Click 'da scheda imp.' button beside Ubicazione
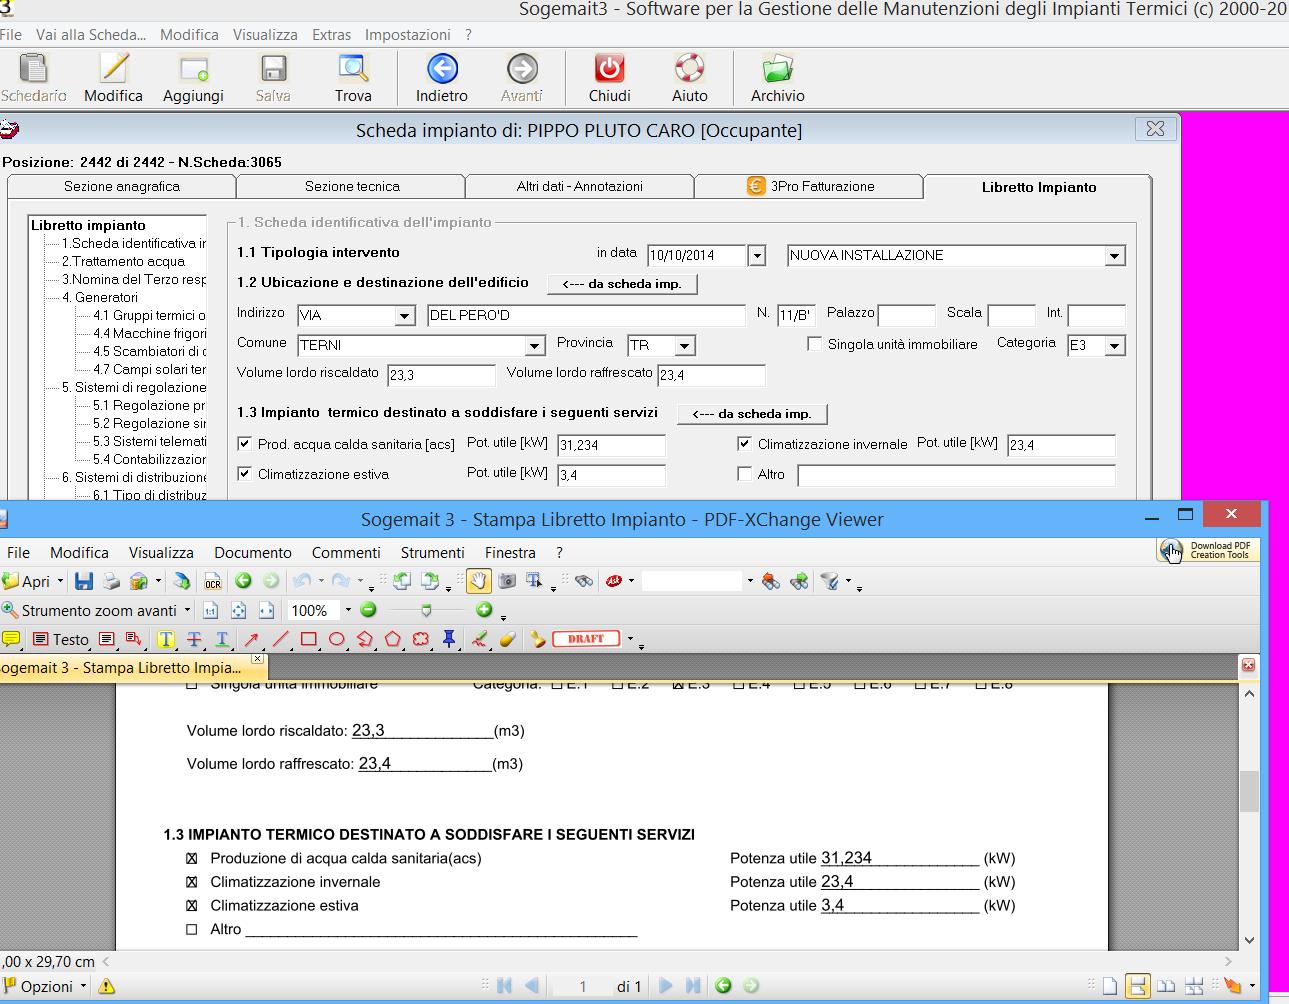 pyautogui.click(x=622, y=284)
